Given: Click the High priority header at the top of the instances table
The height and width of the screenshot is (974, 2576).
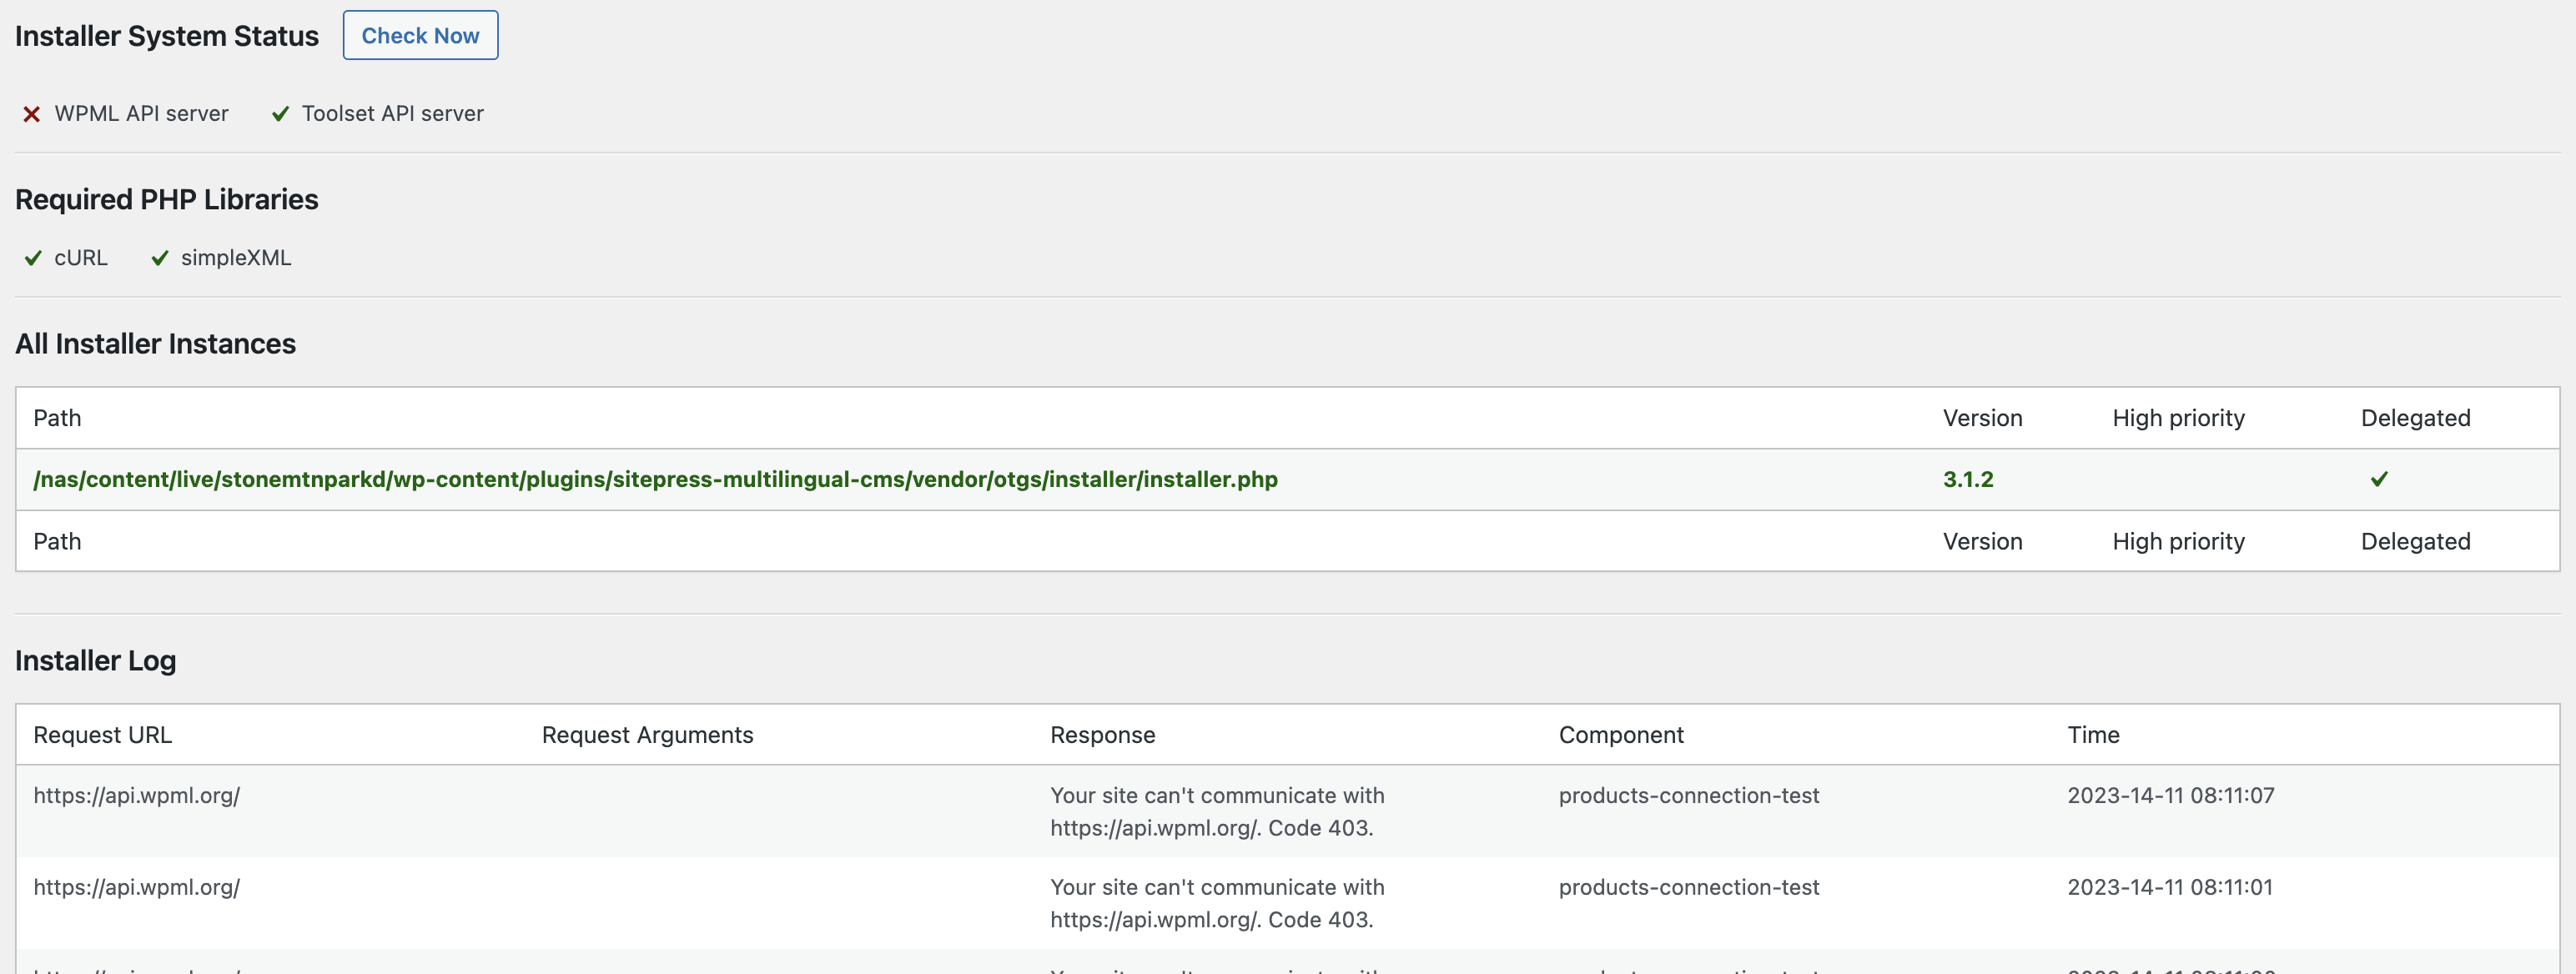Looking at the screenshot, I should pyautogui.click(x=2178, y=418).
